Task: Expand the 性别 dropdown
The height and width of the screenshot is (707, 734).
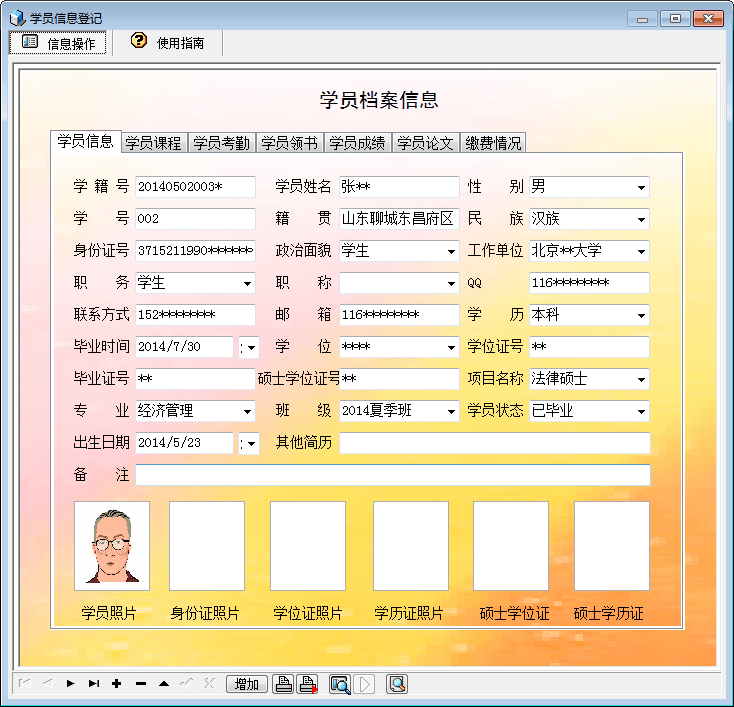Action: 640,187
